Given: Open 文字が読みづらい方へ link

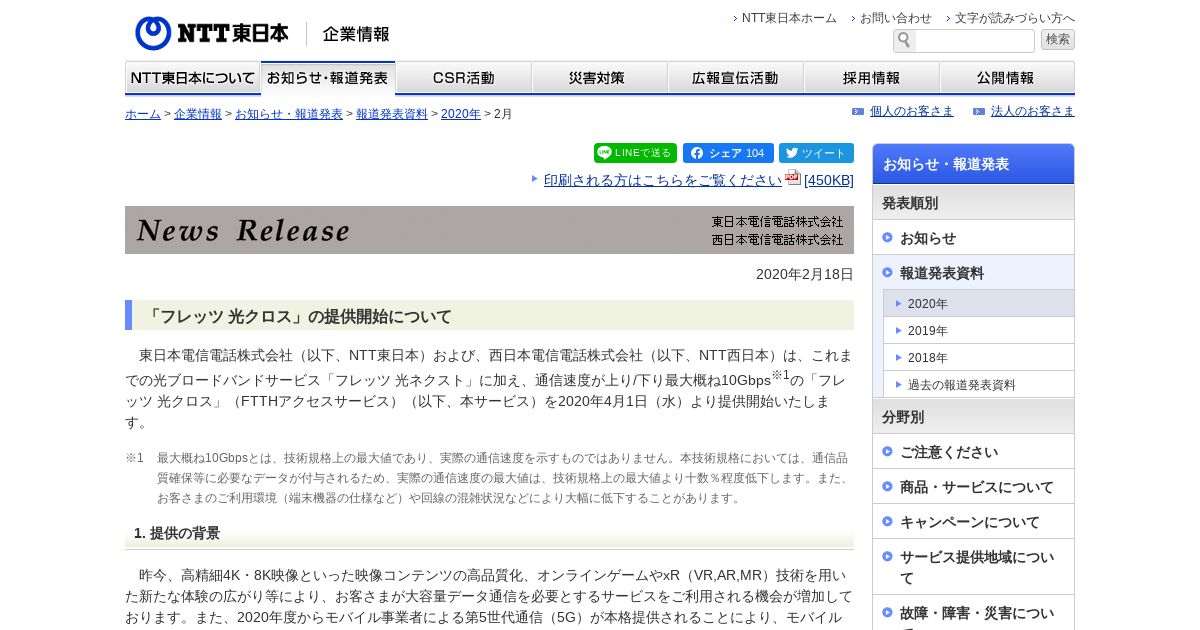Looking at the screenshot, I should (x=1015, y=18).
